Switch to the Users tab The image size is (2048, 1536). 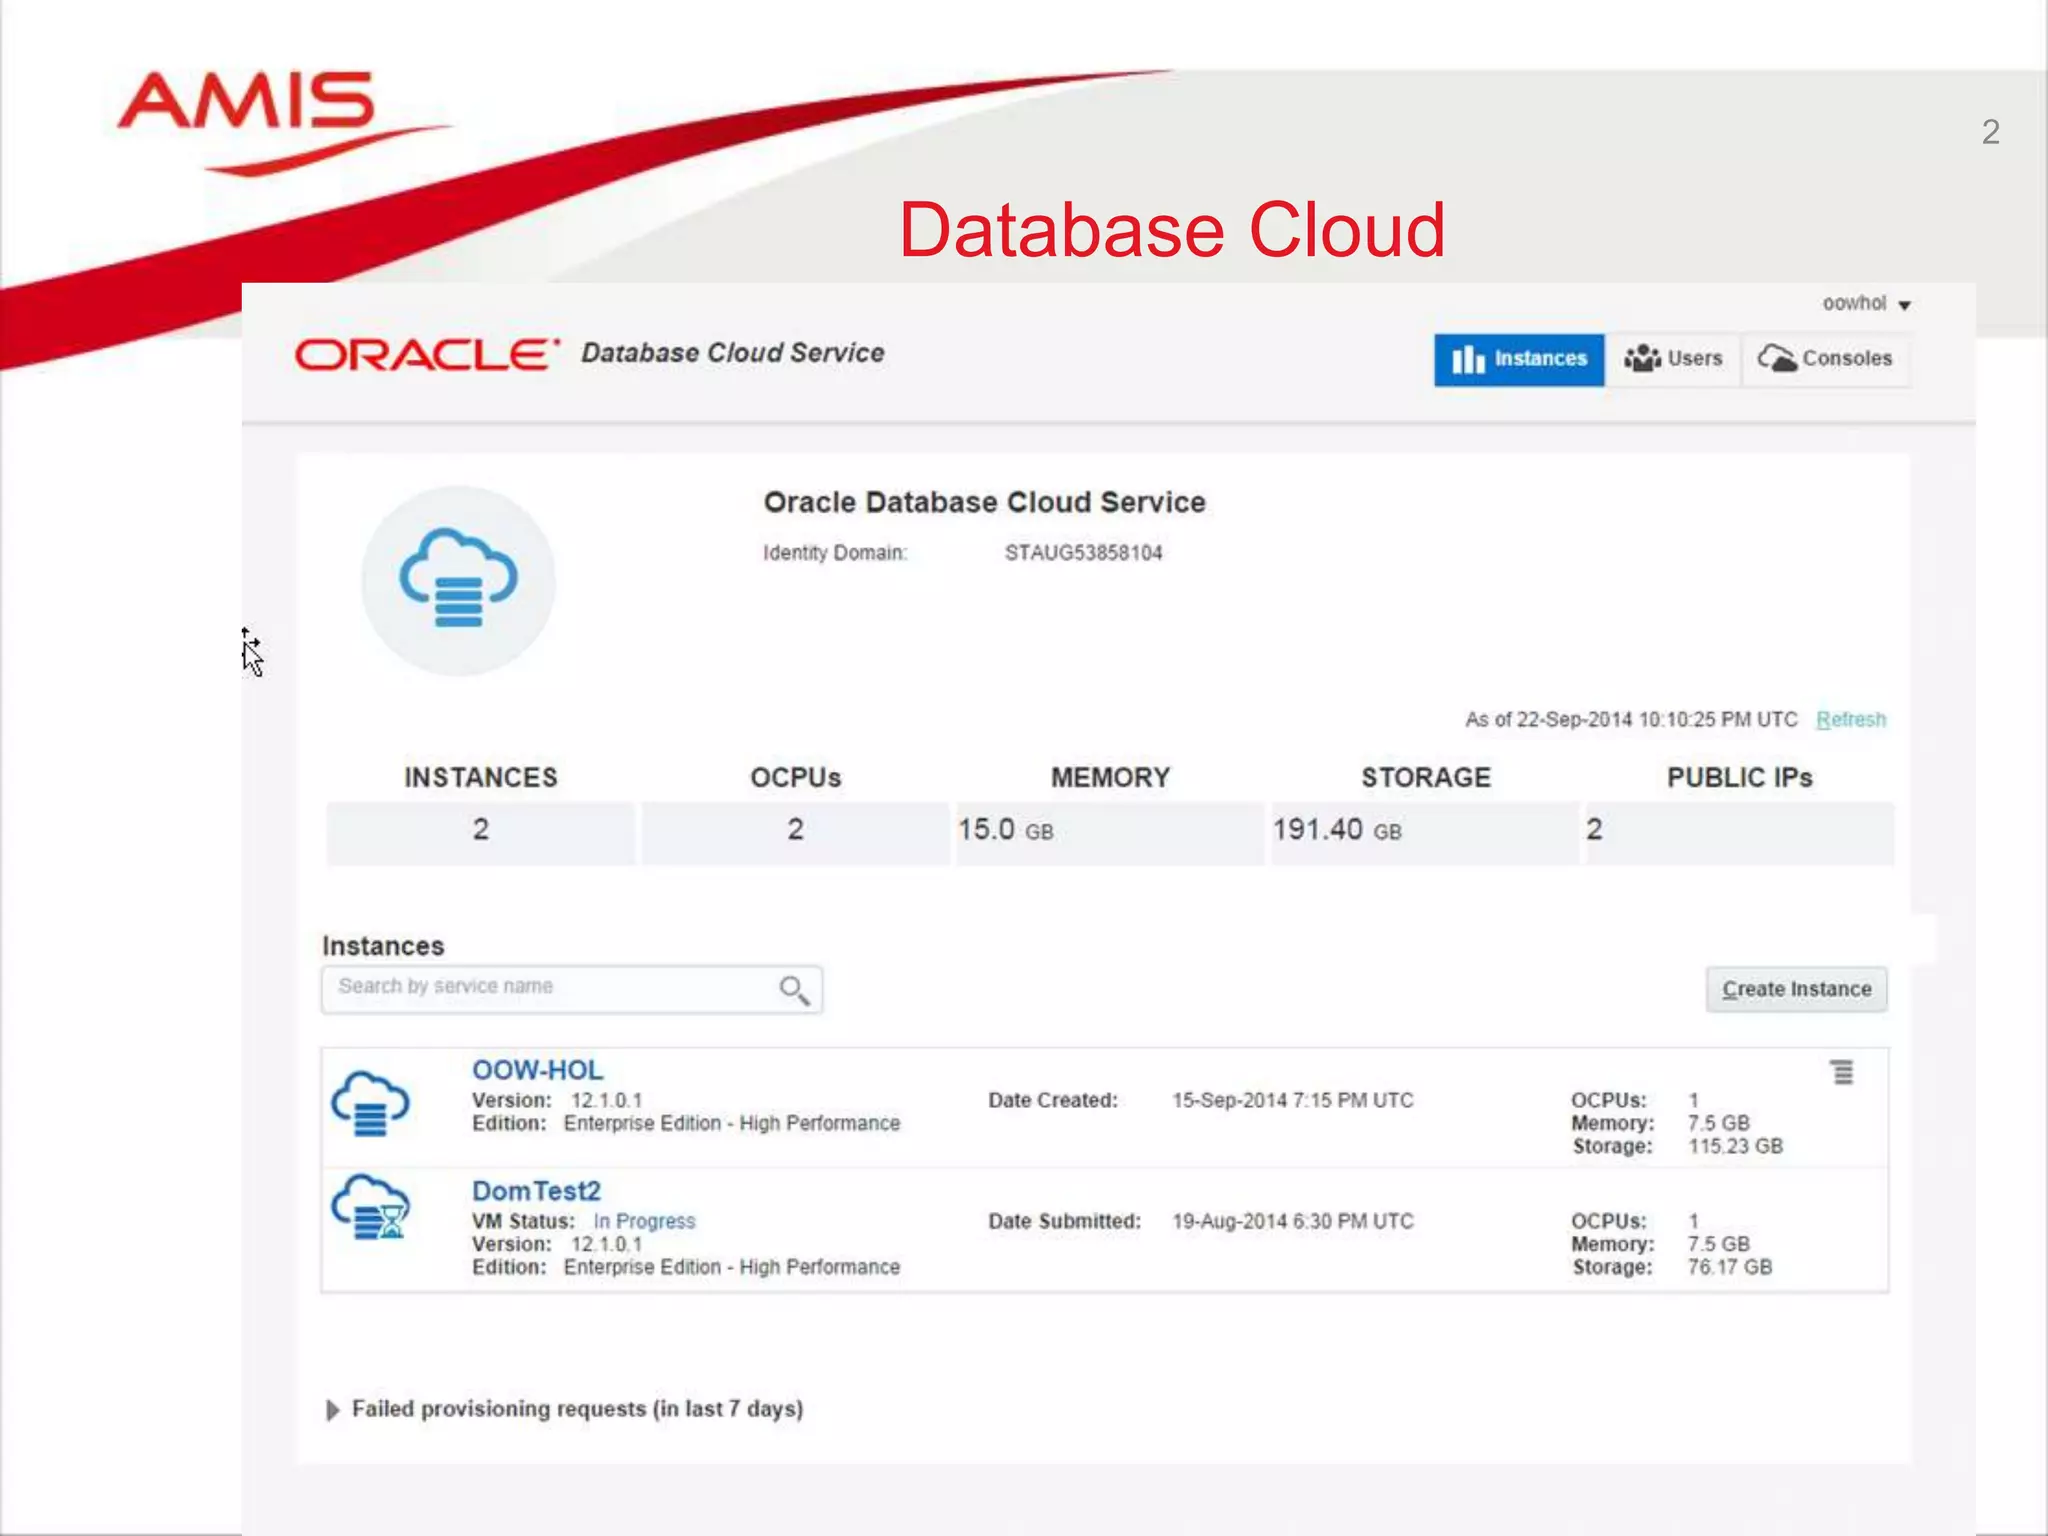click(1673, 359)
